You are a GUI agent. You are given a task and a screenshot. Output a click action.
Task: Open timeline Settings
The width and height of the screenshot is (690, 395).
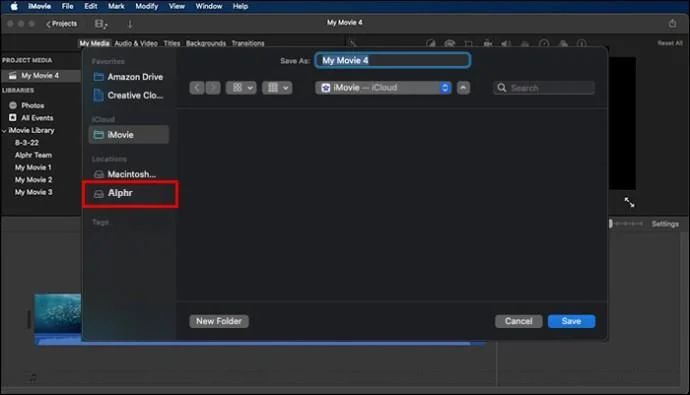(x=665, y=224)
